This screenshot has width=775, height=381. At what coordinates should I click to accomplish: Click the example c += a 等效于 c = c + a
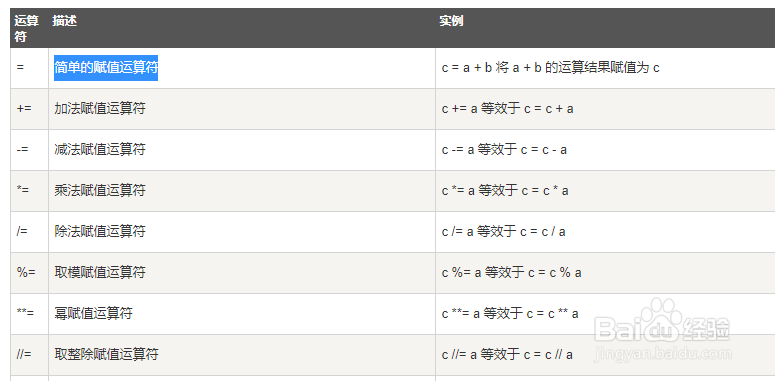tap(508, 109)
